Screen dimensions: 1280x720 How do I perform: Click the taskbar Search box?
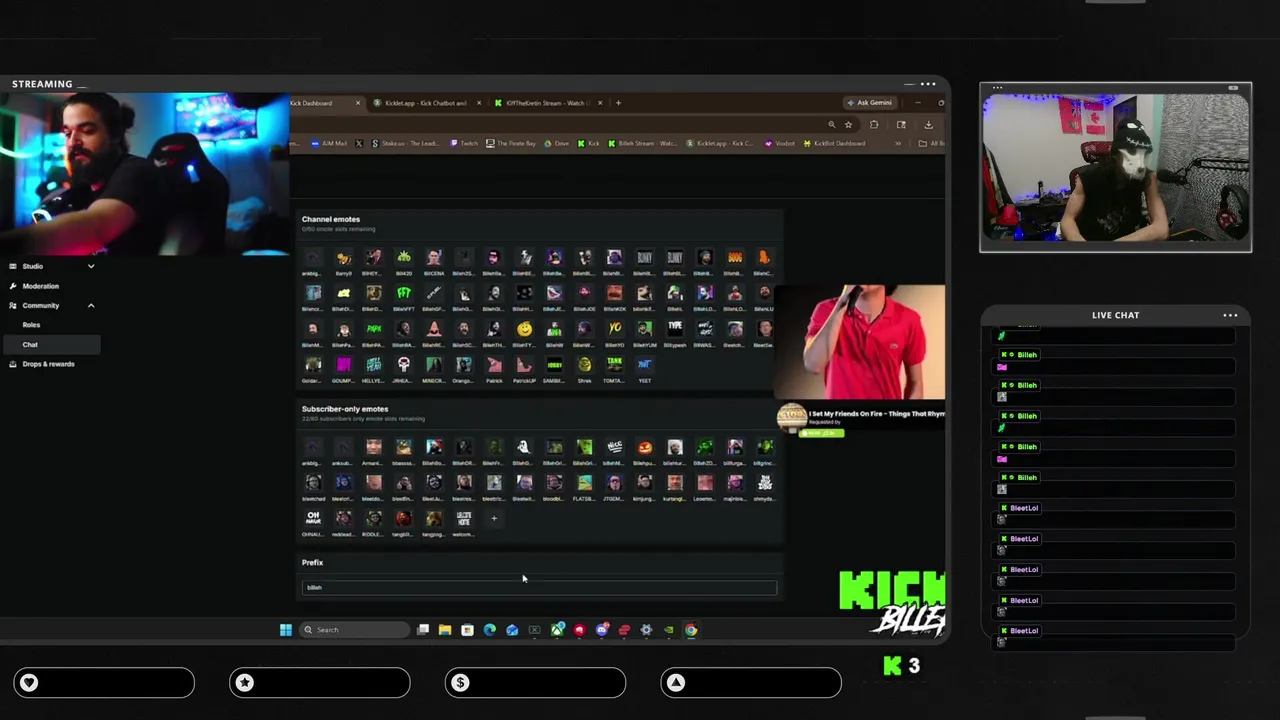[x=356, y=630]
